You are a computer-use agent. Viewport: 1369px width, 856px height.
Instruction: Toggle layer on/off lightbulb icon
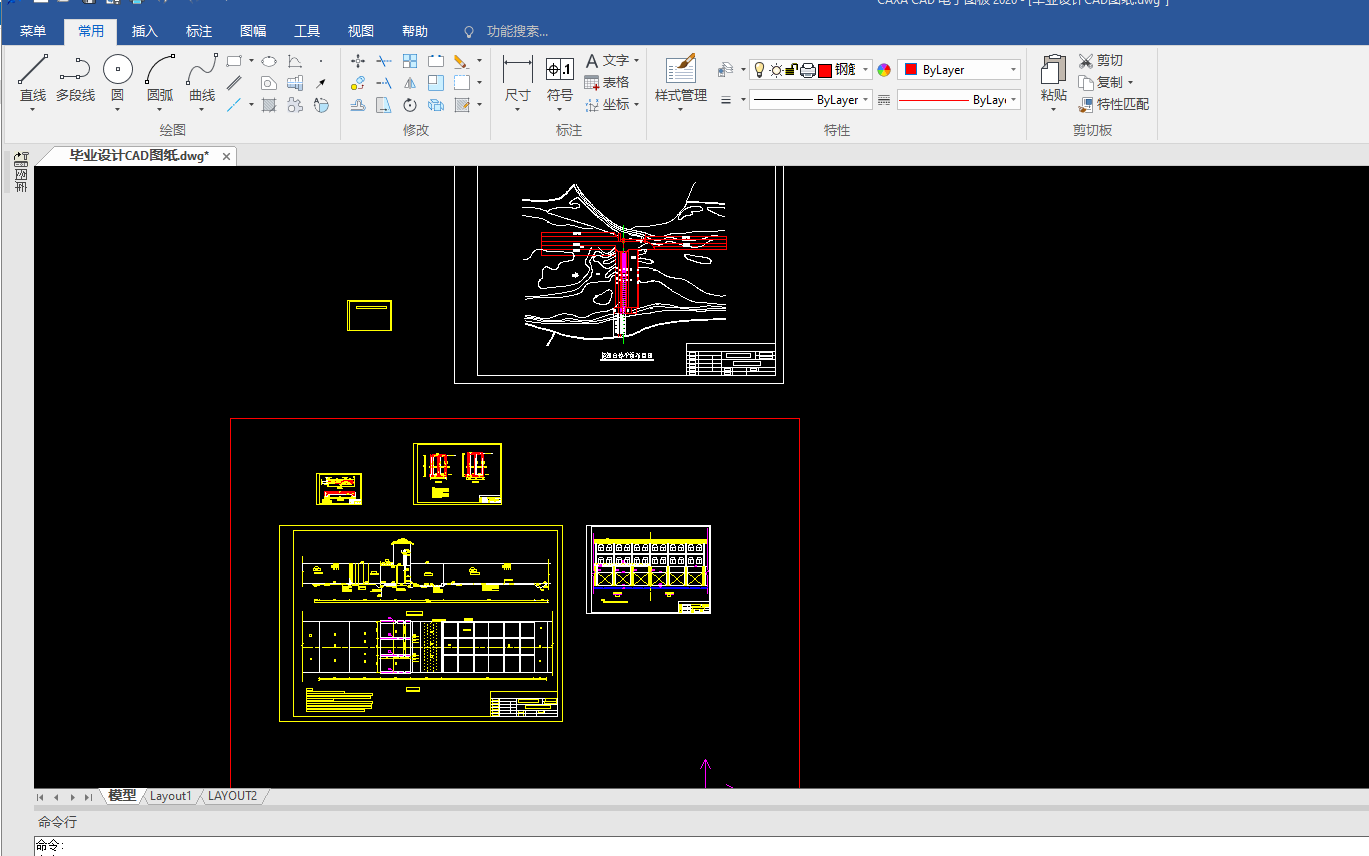759,70
